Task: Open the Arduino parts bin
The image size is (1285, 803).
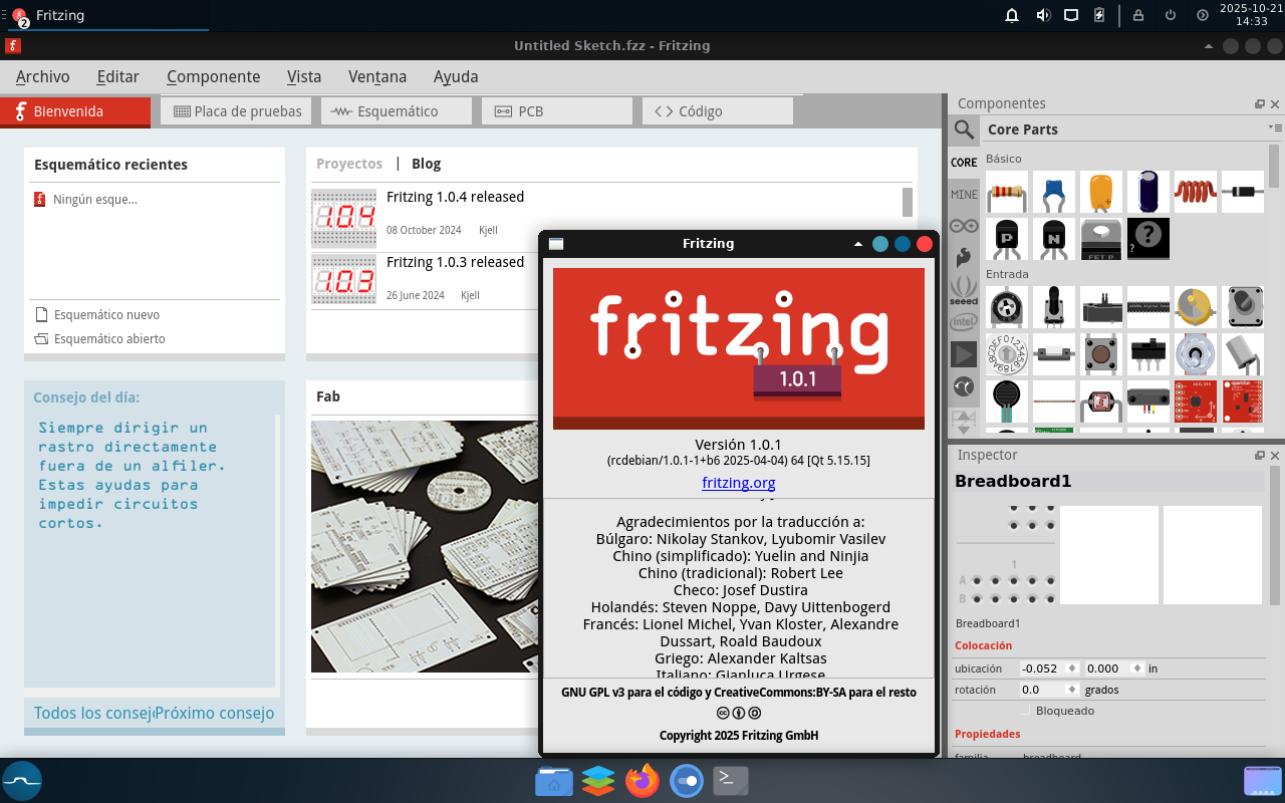Action: tap(964, 226)
